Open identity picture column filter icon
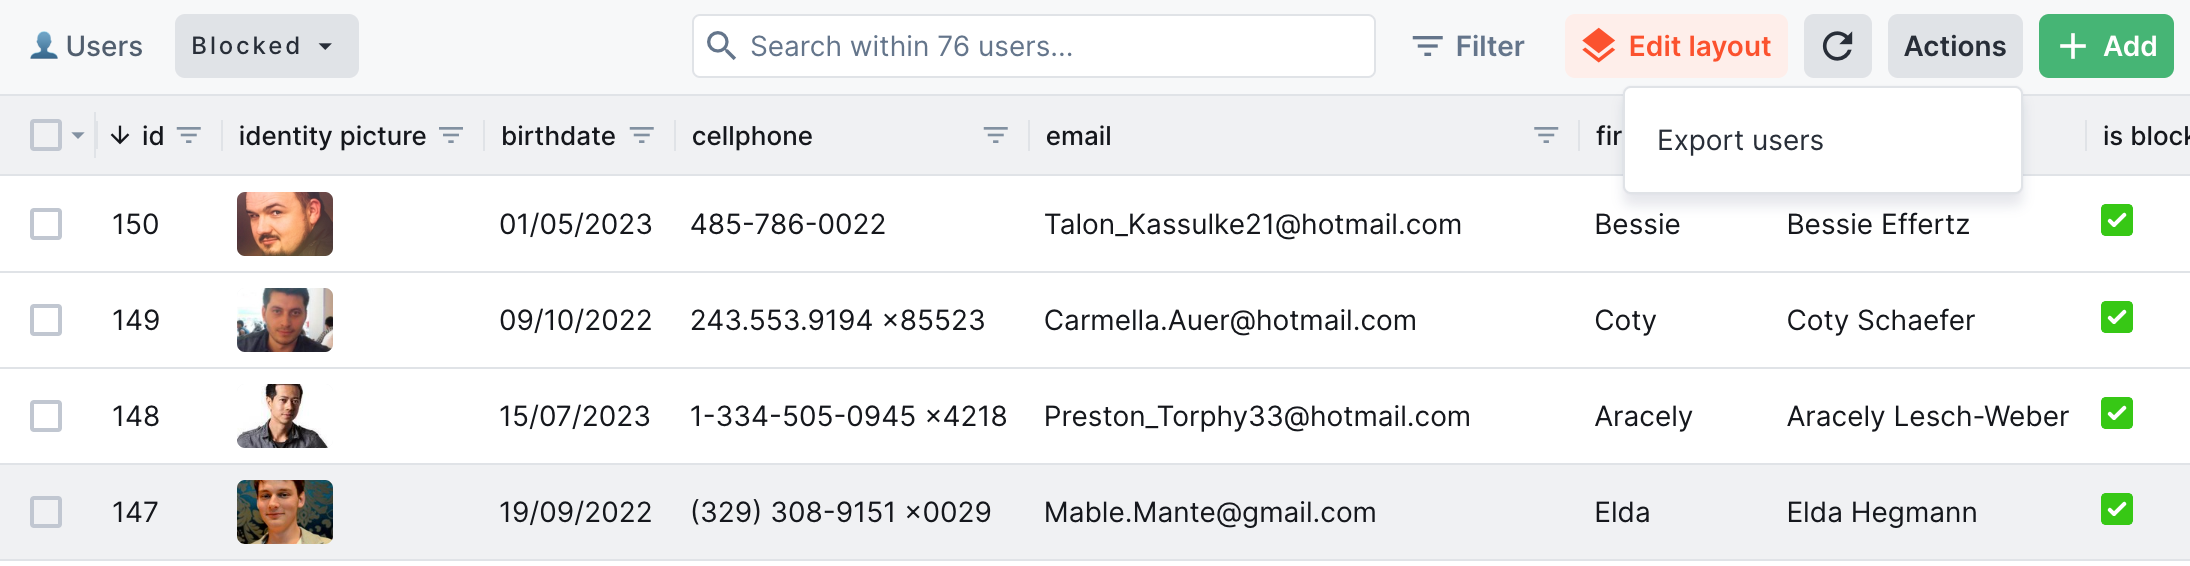The width and height of the screenshot is (2190, 566). (x=452, y=135)
